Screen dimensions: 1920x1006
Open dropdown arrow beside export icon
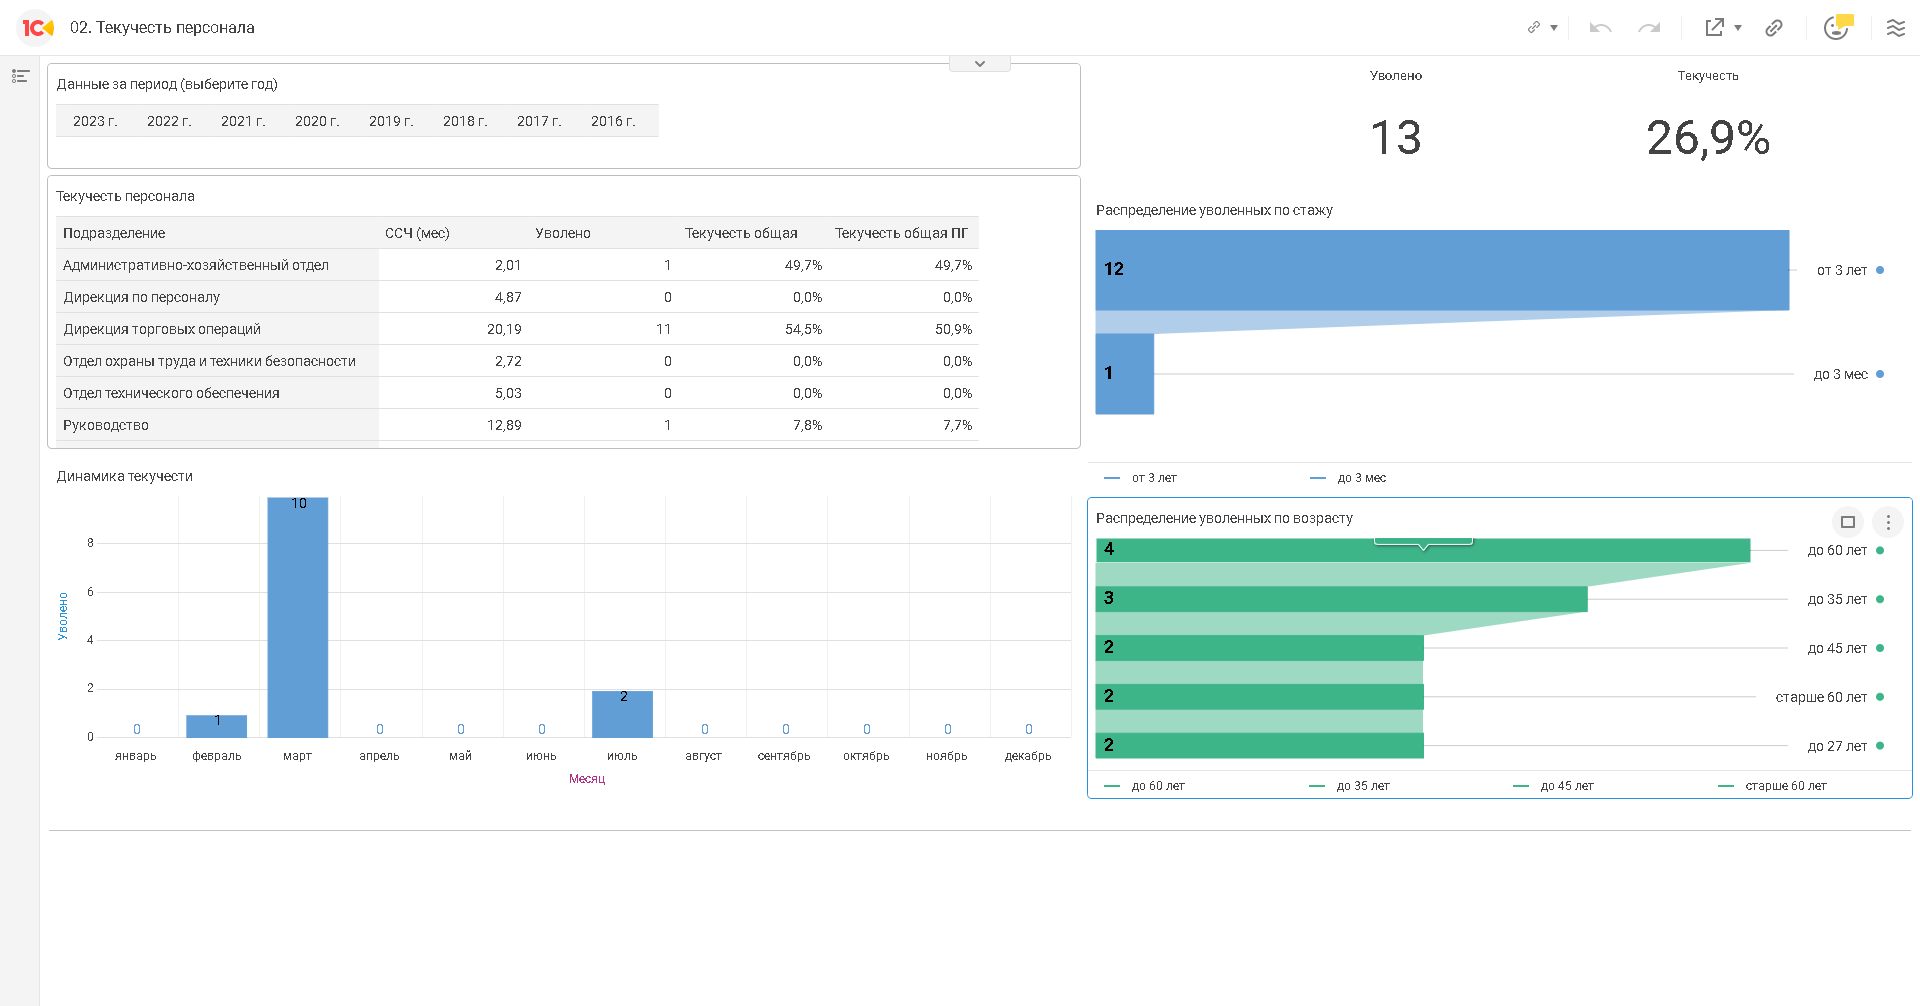tap(1738, 28)
